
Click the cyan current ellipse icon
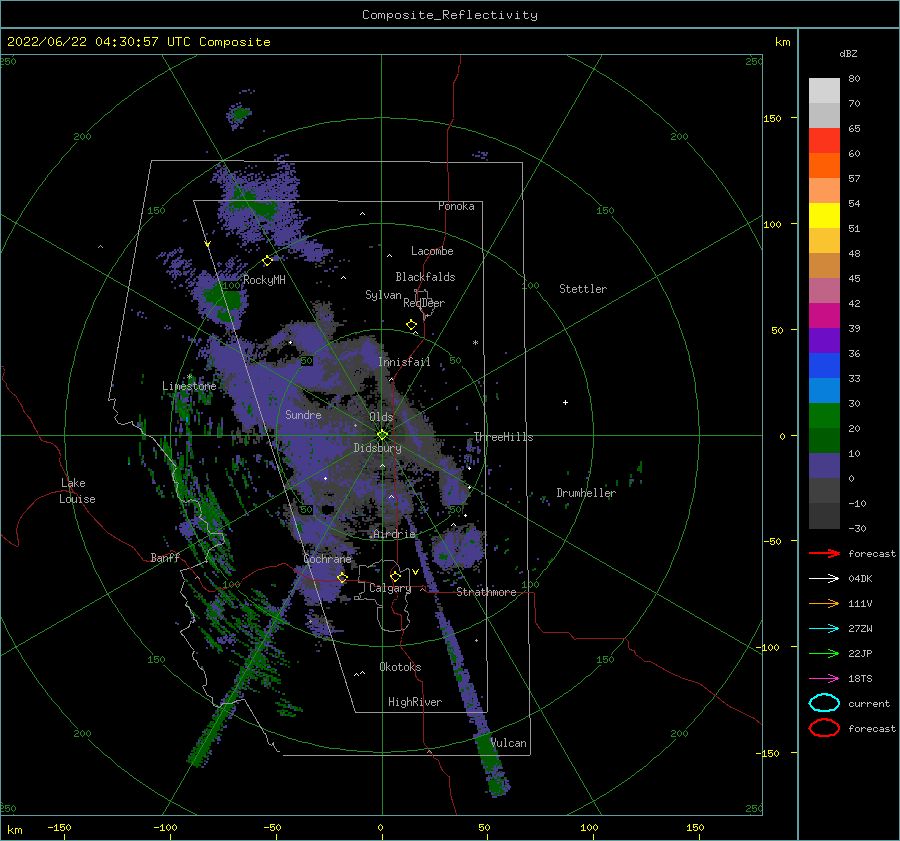pyautogui.click(x=824, y=703)
